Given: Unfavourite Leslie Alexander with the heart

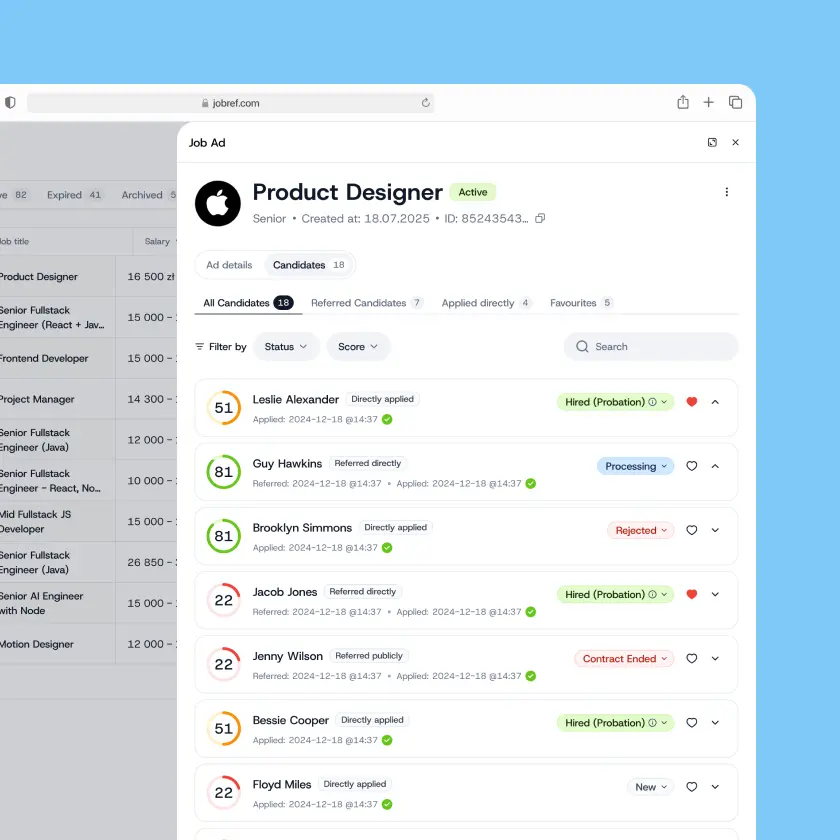Looking at the screenshot, I should (x=691, y=402).
